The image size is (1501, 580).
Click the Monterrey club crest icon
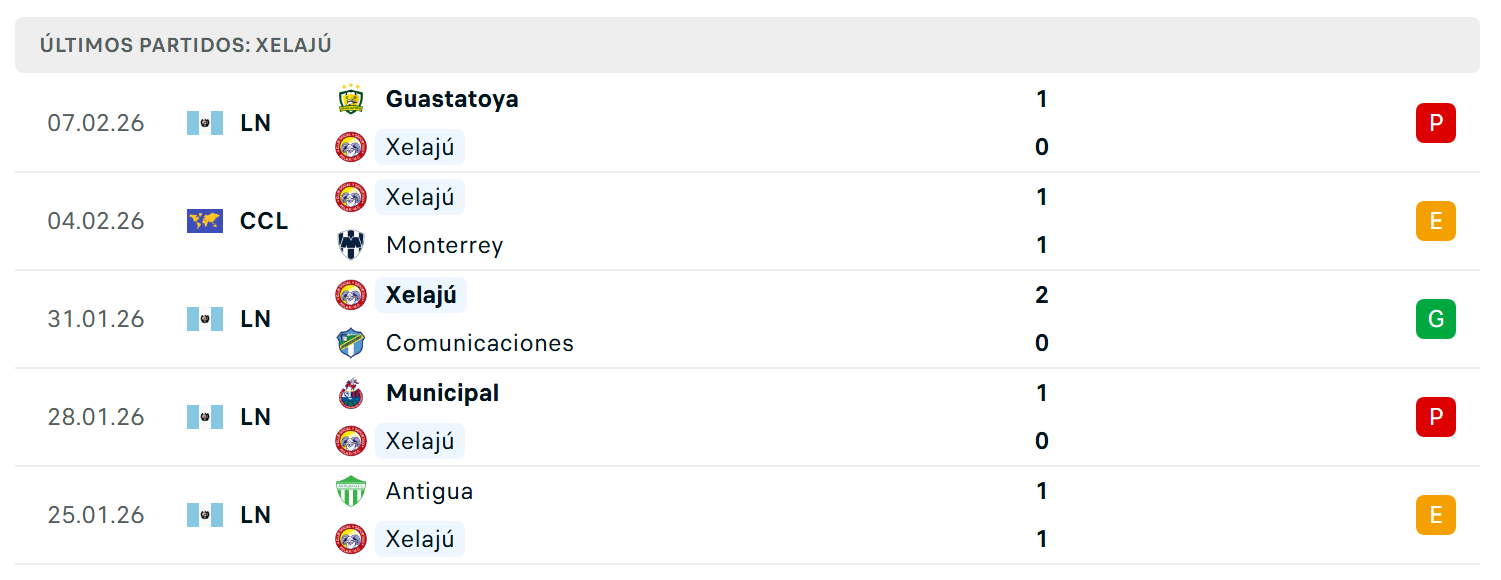351,245
